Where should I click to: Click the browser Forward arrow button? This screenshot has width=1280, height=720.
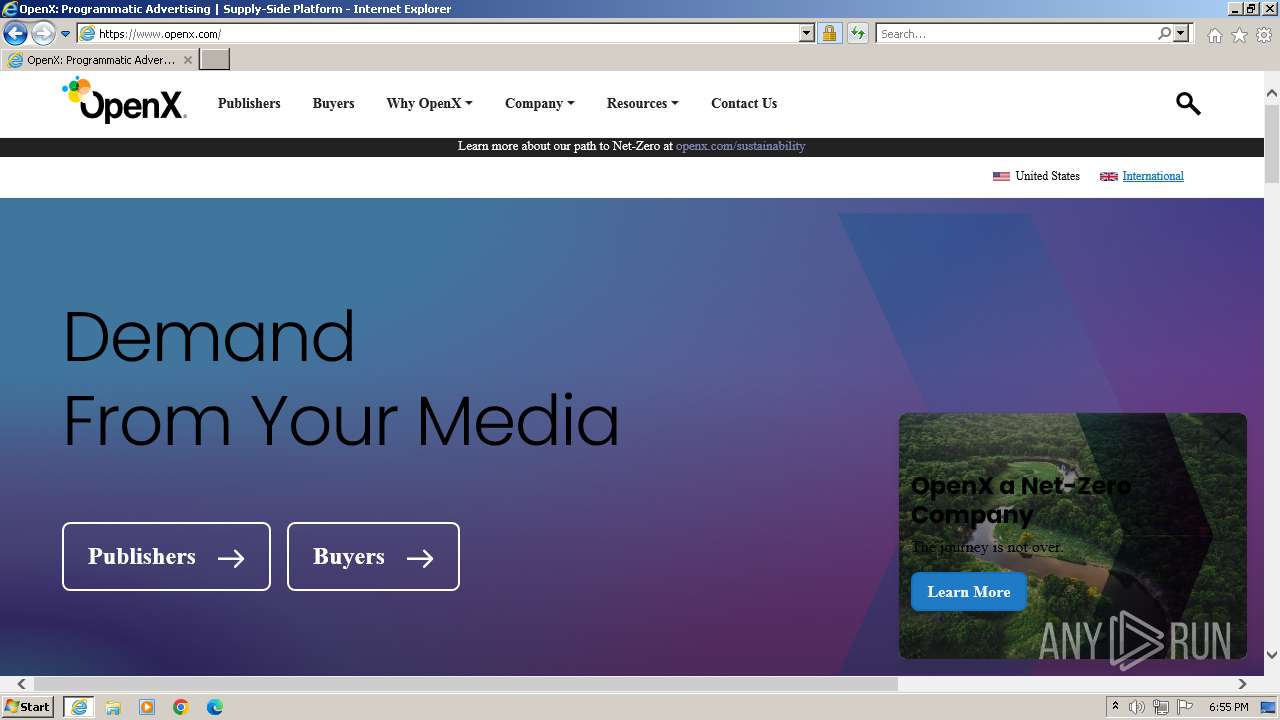[43, 34]
